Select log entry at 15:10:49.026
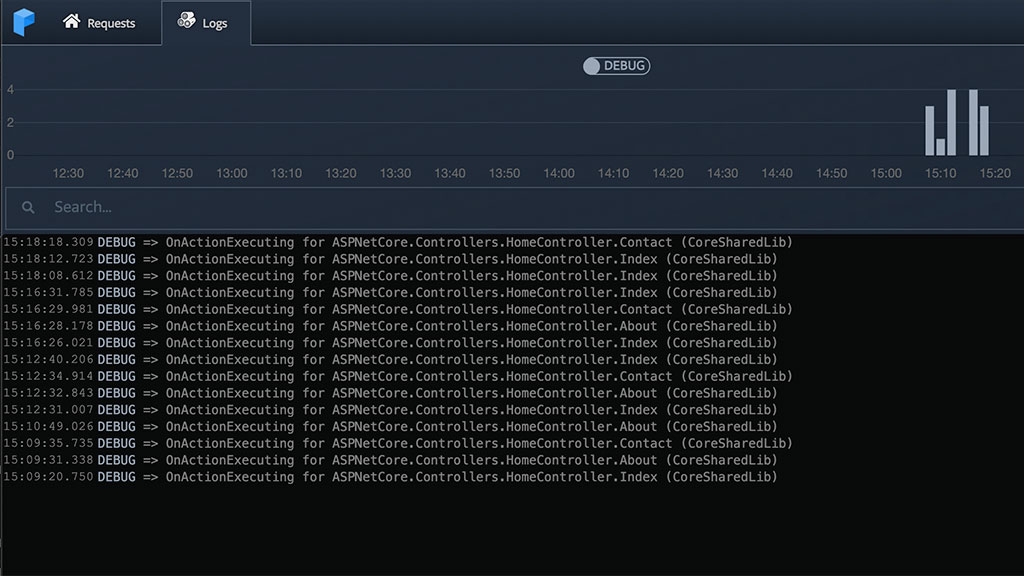This screenshot has height=576, width=1024. 391,427
